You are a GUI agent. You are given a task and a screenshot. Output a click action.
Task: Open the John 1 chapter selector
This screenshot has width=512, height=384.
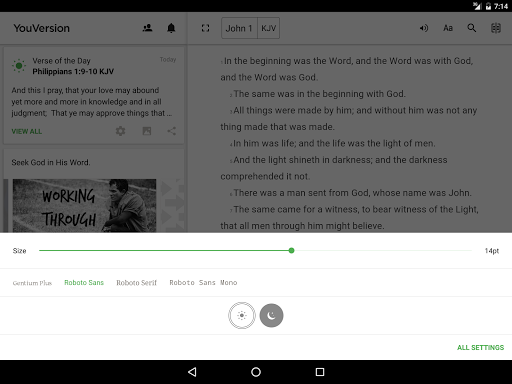[x=239, y=28]
